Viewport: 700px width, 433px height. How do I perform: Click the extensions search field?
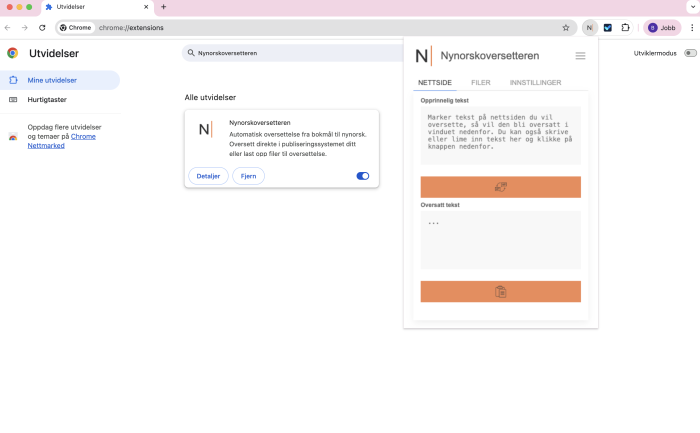click(x=290, y=52)
